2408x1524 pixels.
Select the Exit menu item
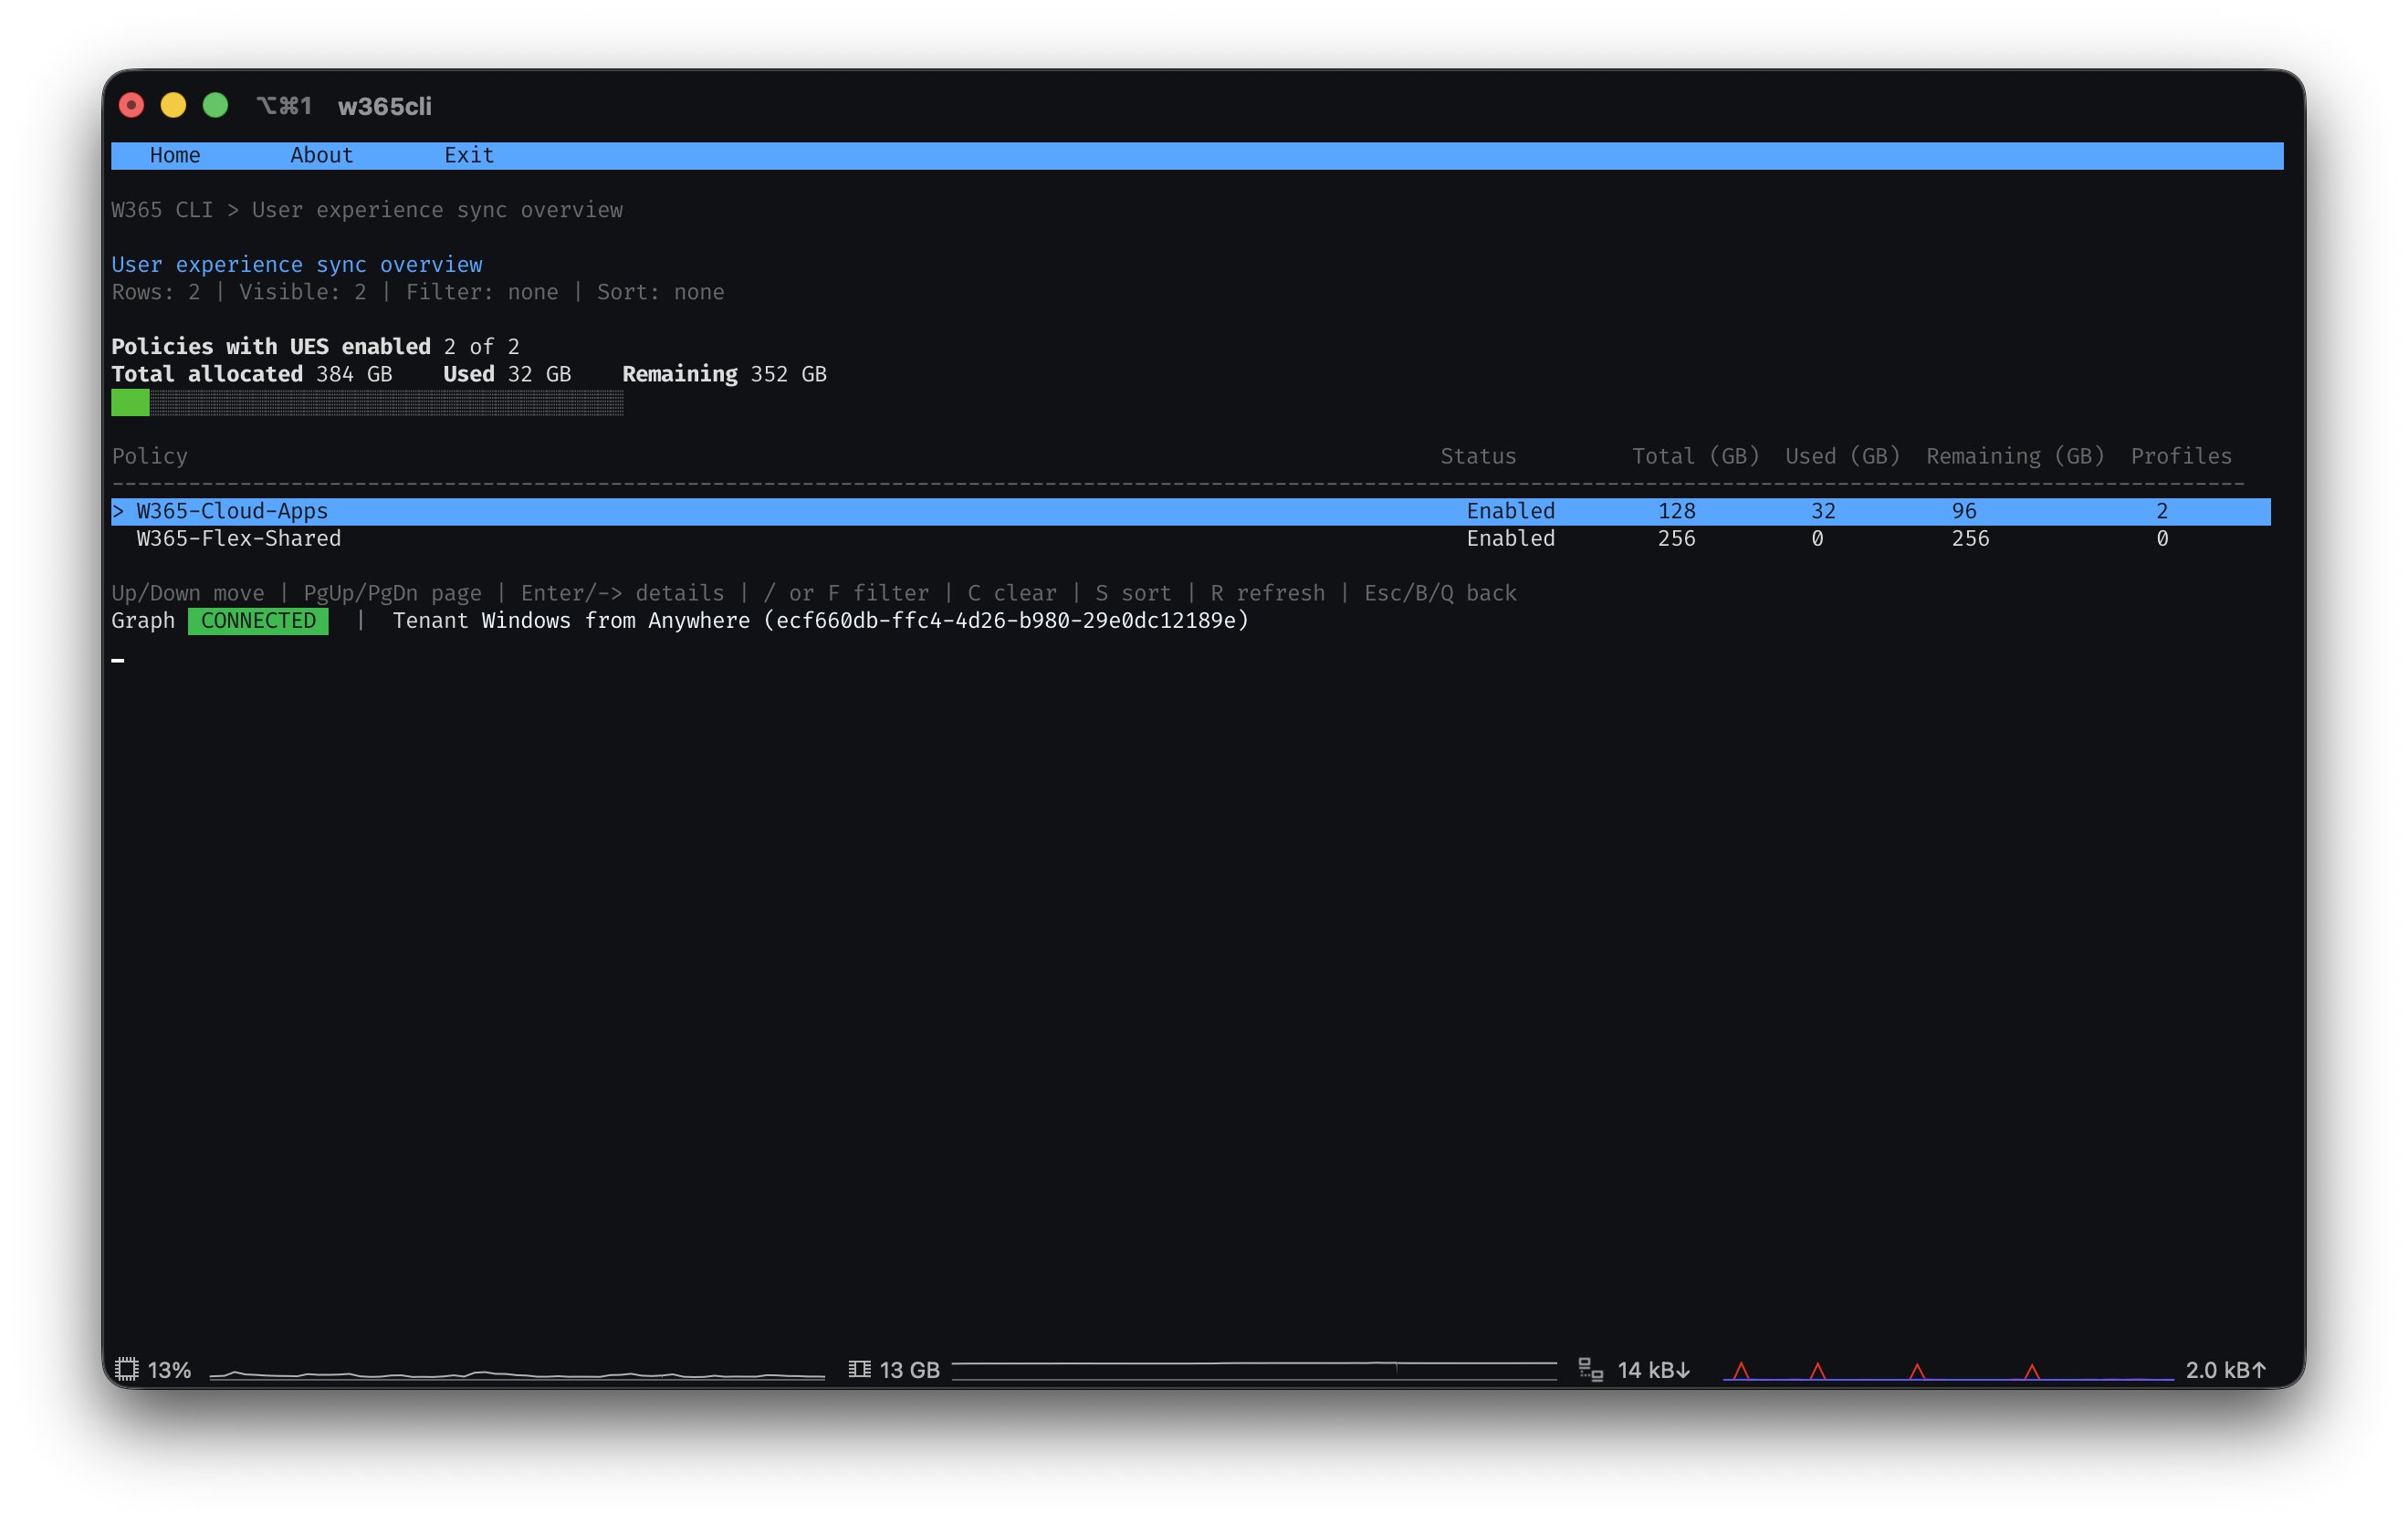click(x=469, y=155)
